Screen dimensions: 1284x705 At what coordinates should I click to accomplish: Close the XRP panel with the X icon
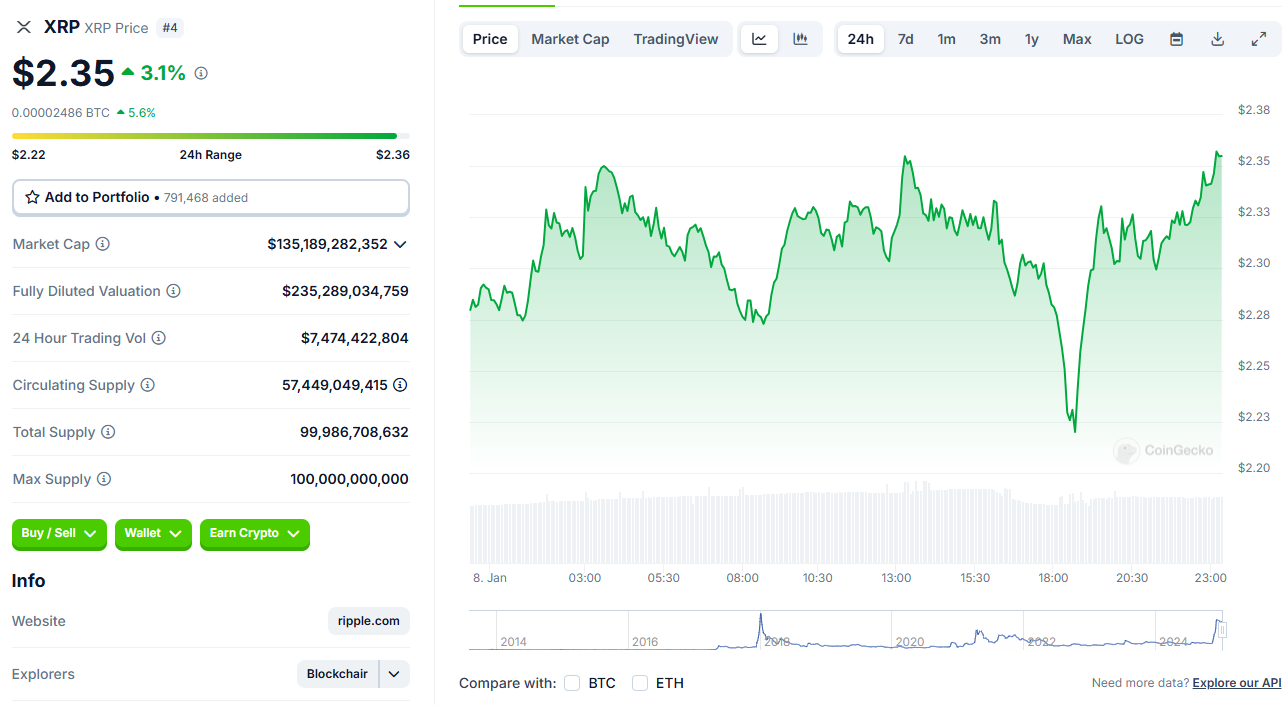click(x=24, y=27)
